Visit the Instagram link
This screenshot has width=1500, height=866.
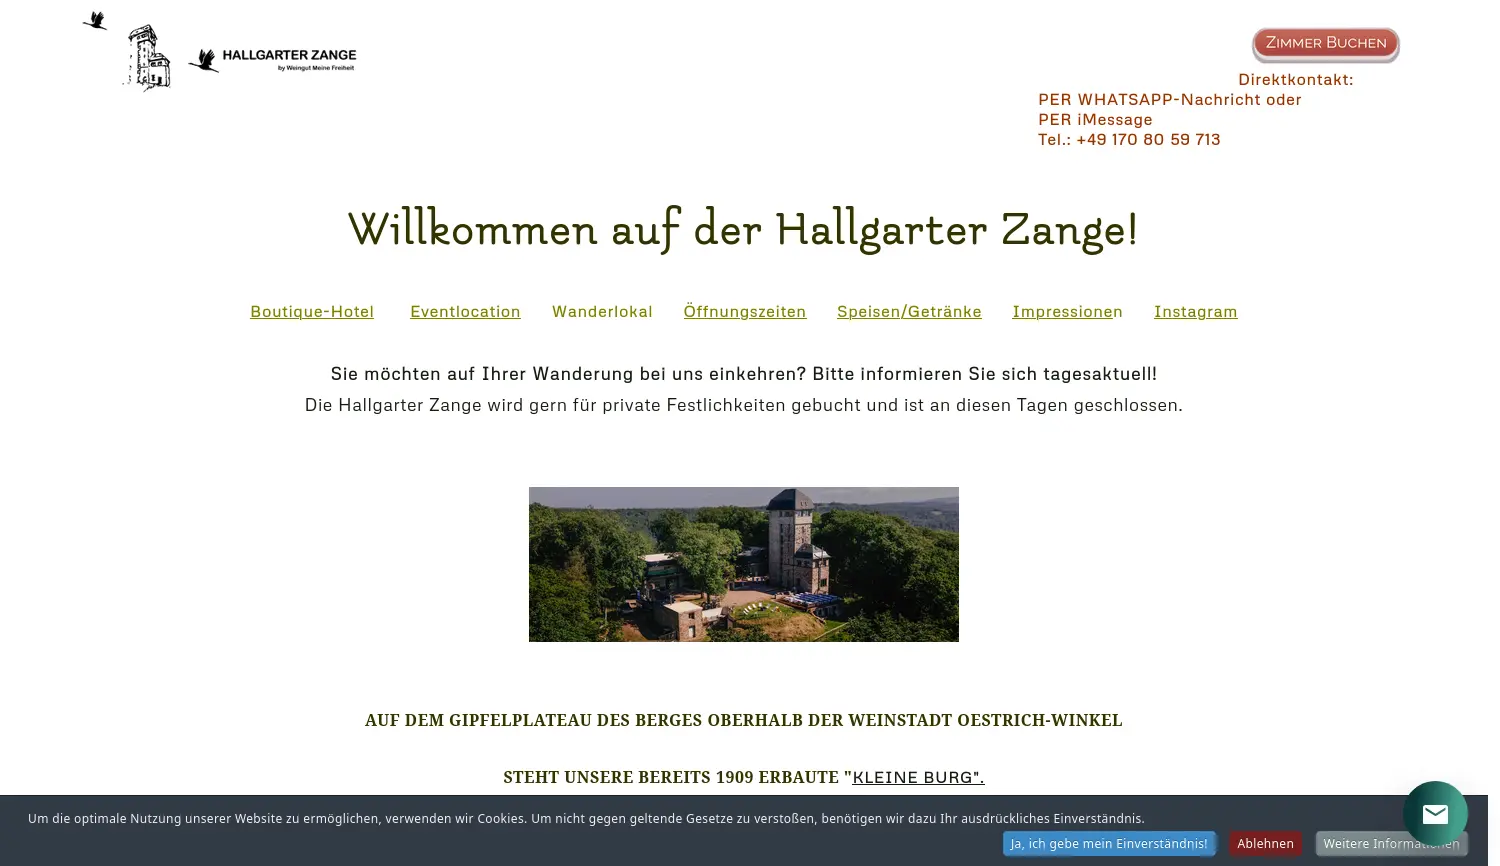point(1195,312)
